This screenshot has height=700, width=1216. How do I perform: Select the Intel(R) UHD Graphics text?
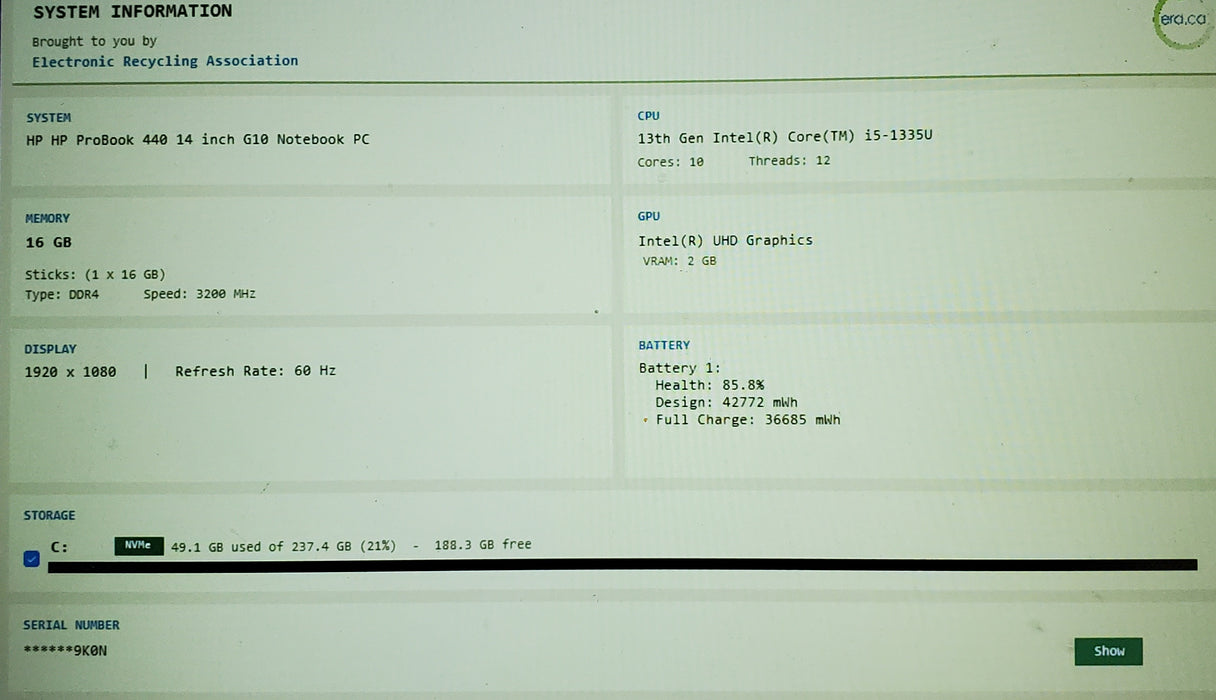point(725,240)
